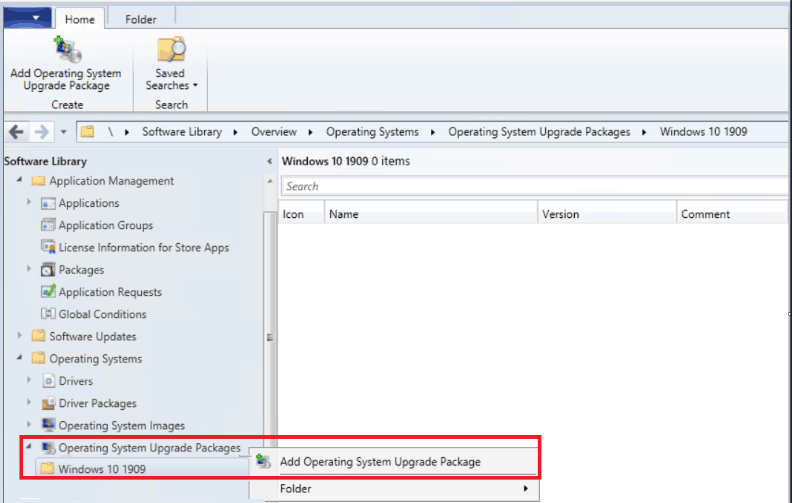Sort by the Icon column header

[x=302, y=214]
